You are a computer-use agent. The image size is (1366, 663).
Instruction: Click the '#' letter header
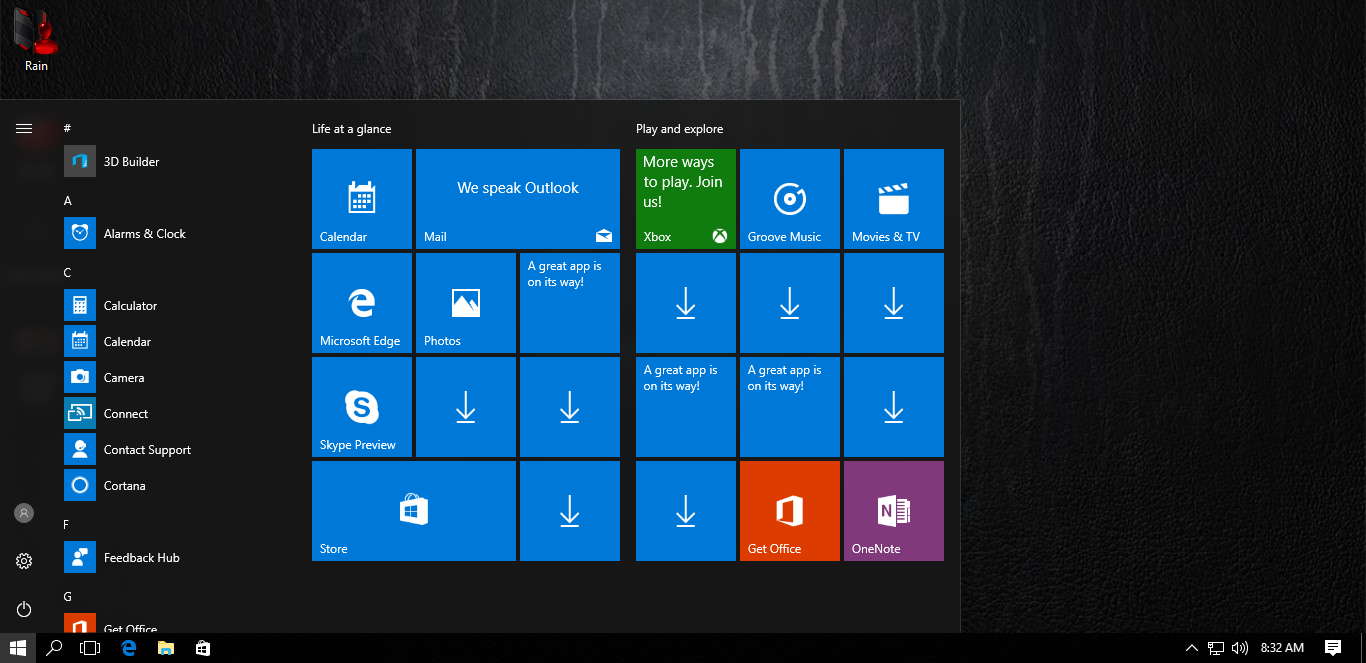[x=67, y=128]
